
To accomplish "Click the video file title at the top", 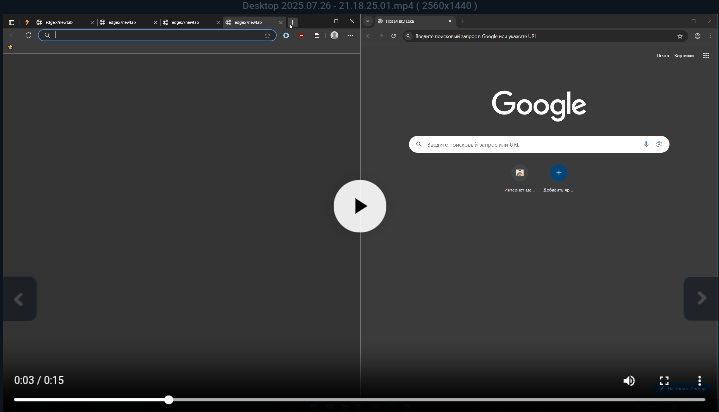I will click(360, 6).
